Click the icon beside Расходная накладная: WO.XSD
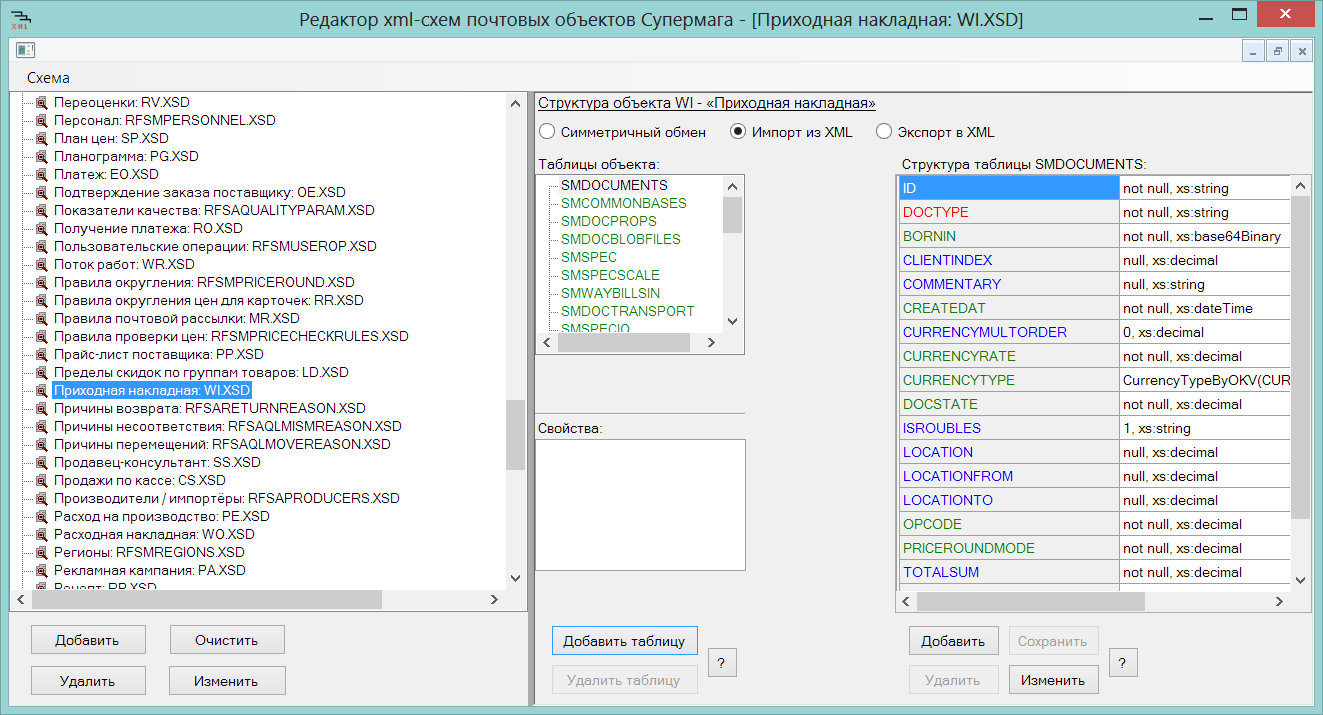This screenshot has width=1323, height=715. pos(42,534)
